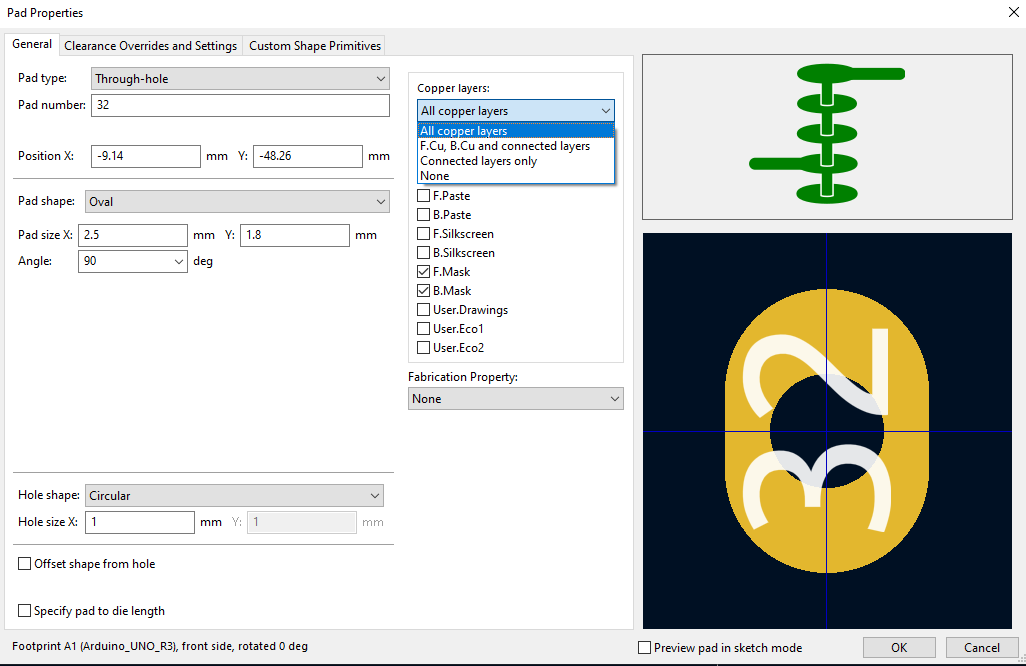Click the Pad size X field
The width and height of the screenshot is (1026, 666).
coord(133,236)
